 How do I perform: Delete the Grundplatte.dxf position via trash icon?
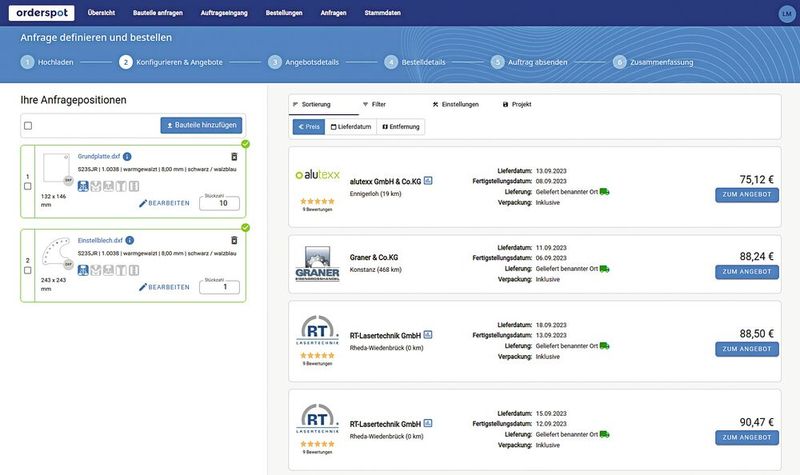[x=234, y=157]
